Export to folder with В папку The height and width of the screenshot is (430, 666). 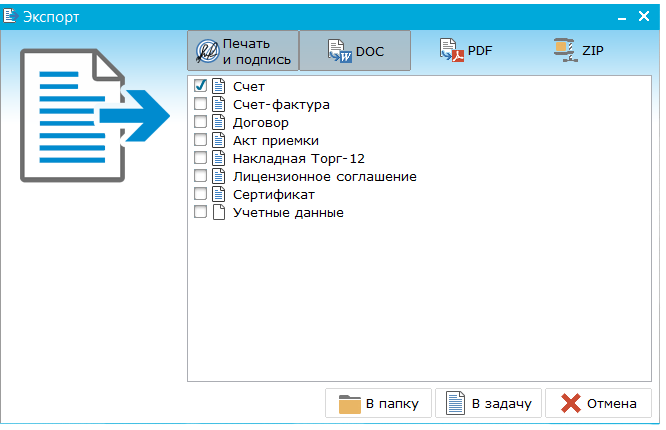click(378, 403)
